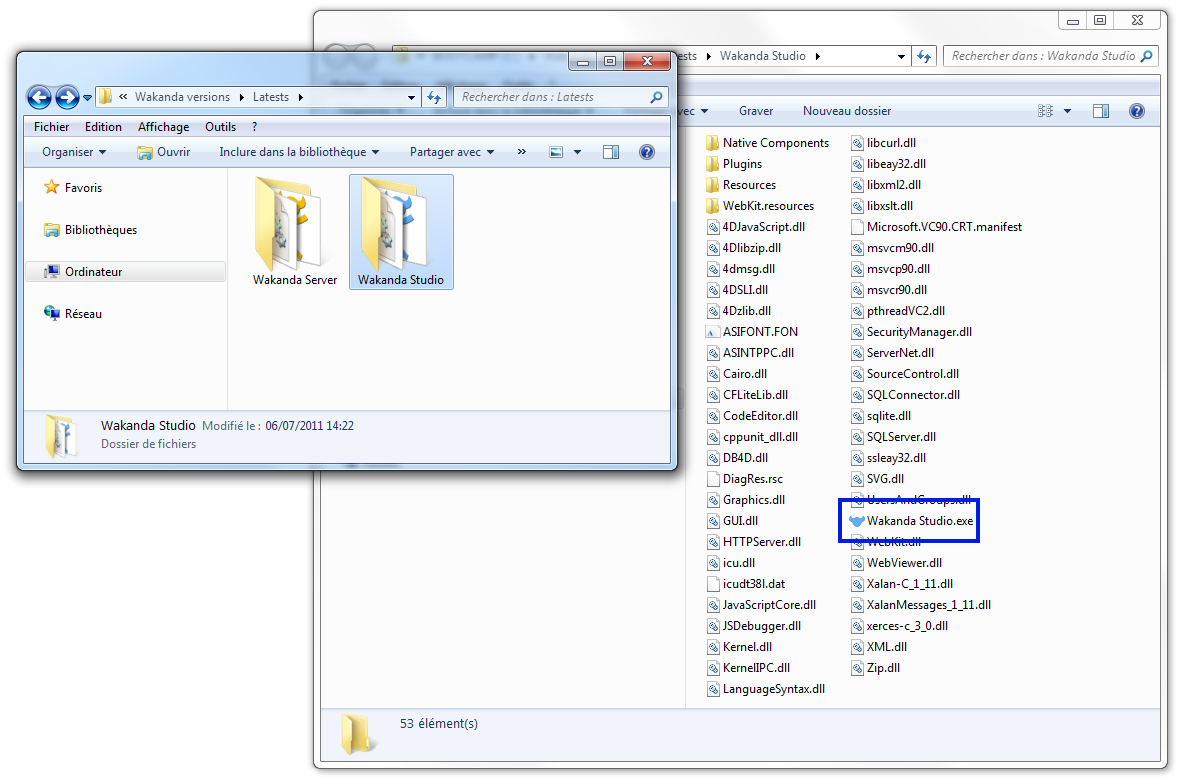Expand breadcrumb arrow after Wakanda Studio
This screenshot has height=781, width=1180.
(x=817, y=56)
